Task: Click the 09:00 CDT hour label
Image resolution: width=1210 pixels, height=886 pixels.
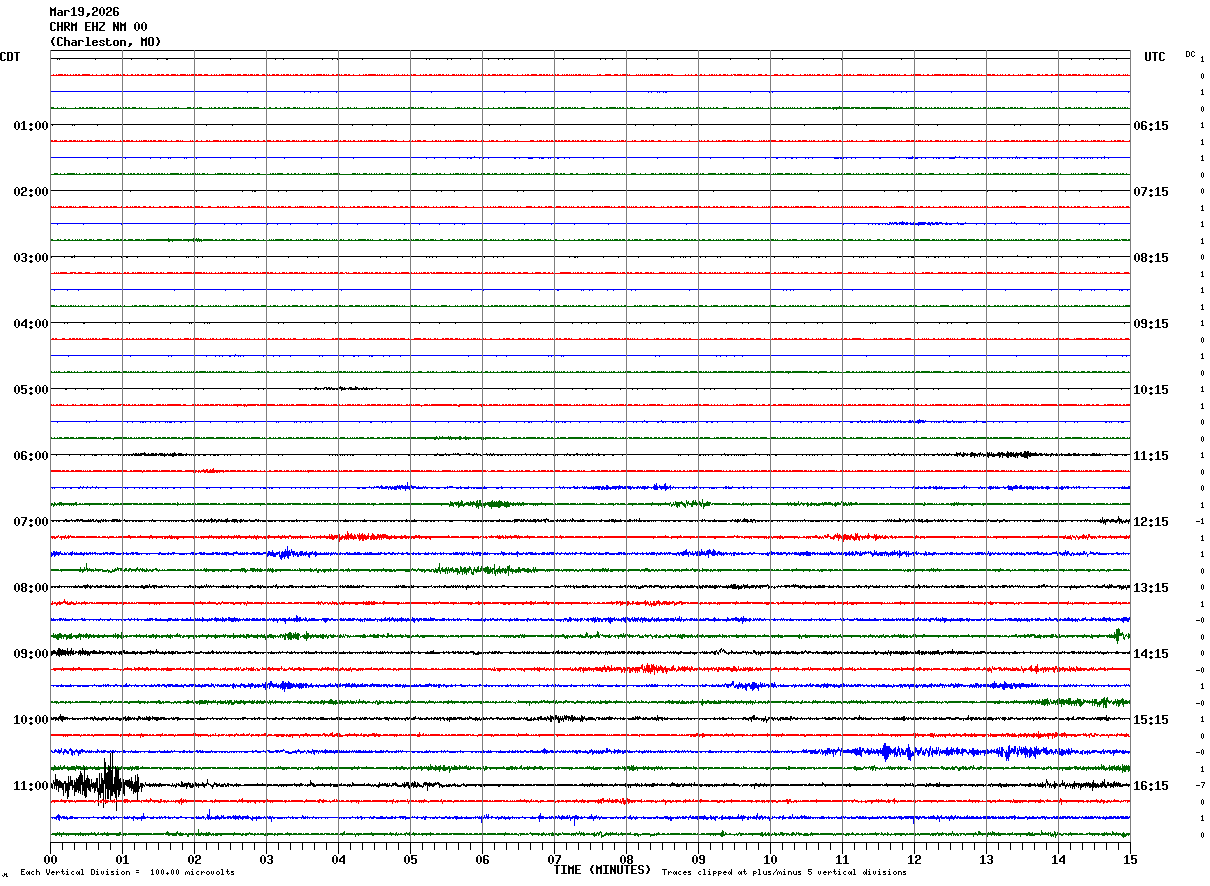Action: coord(31,654)
